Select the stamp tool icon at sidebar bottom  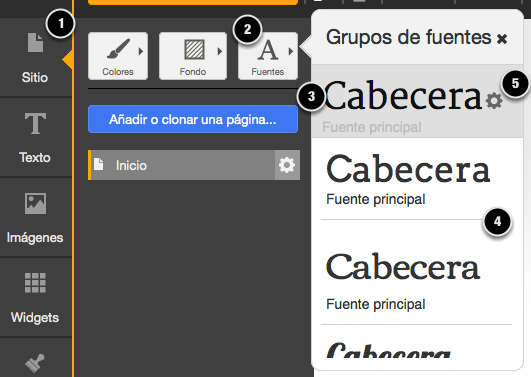point(35,363)
